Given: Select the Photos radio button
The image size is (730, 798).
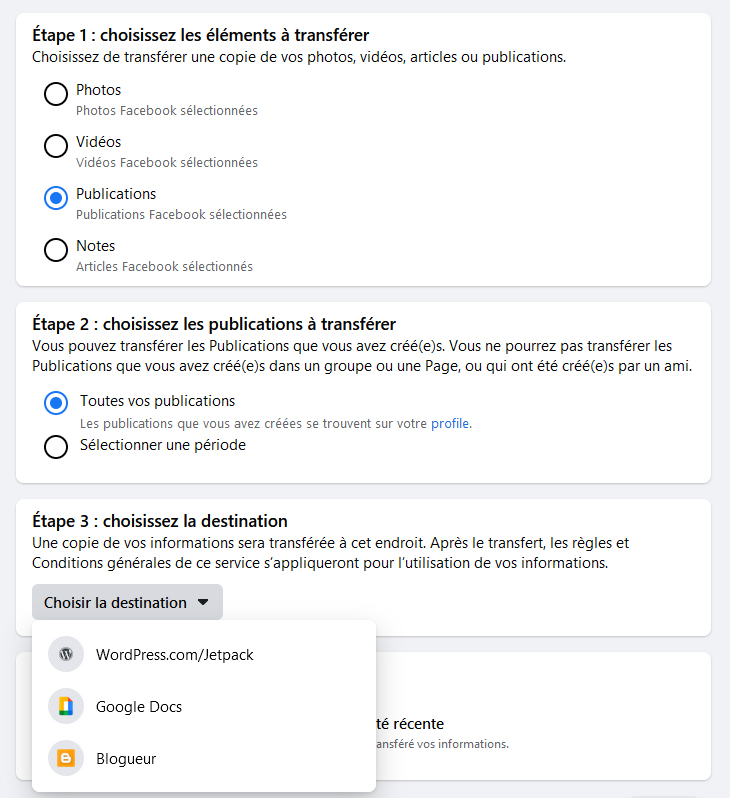Looking at the screenshot, I should 56,94.
